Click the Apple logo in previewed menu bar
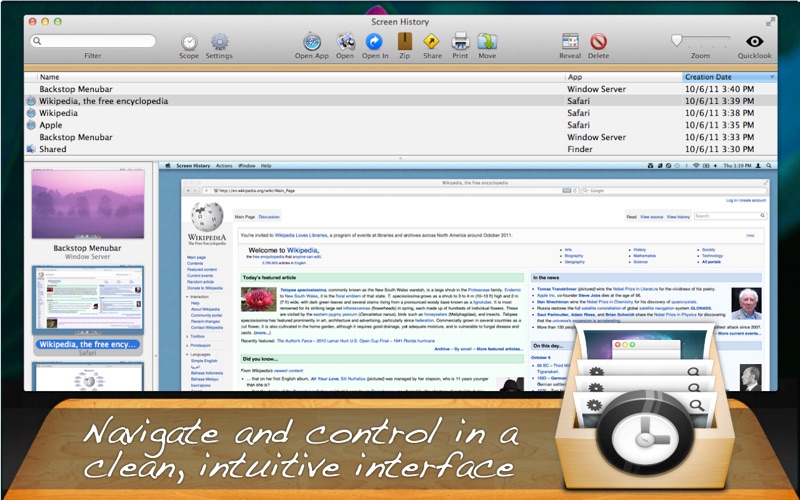Image resolution: width=800 pixels, height=500 pixels. 167,166
